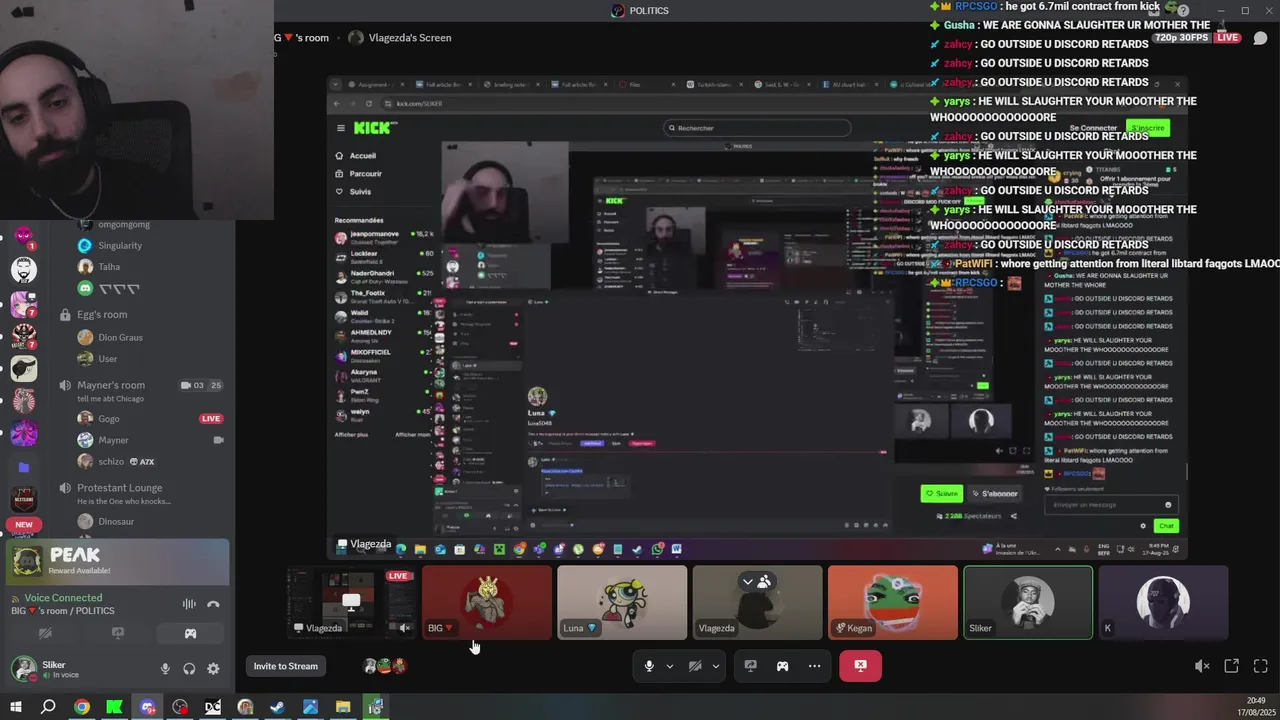The image size is (1280, 720).
Task: Mute microphone beside Sliker's username
Action: 165,669
